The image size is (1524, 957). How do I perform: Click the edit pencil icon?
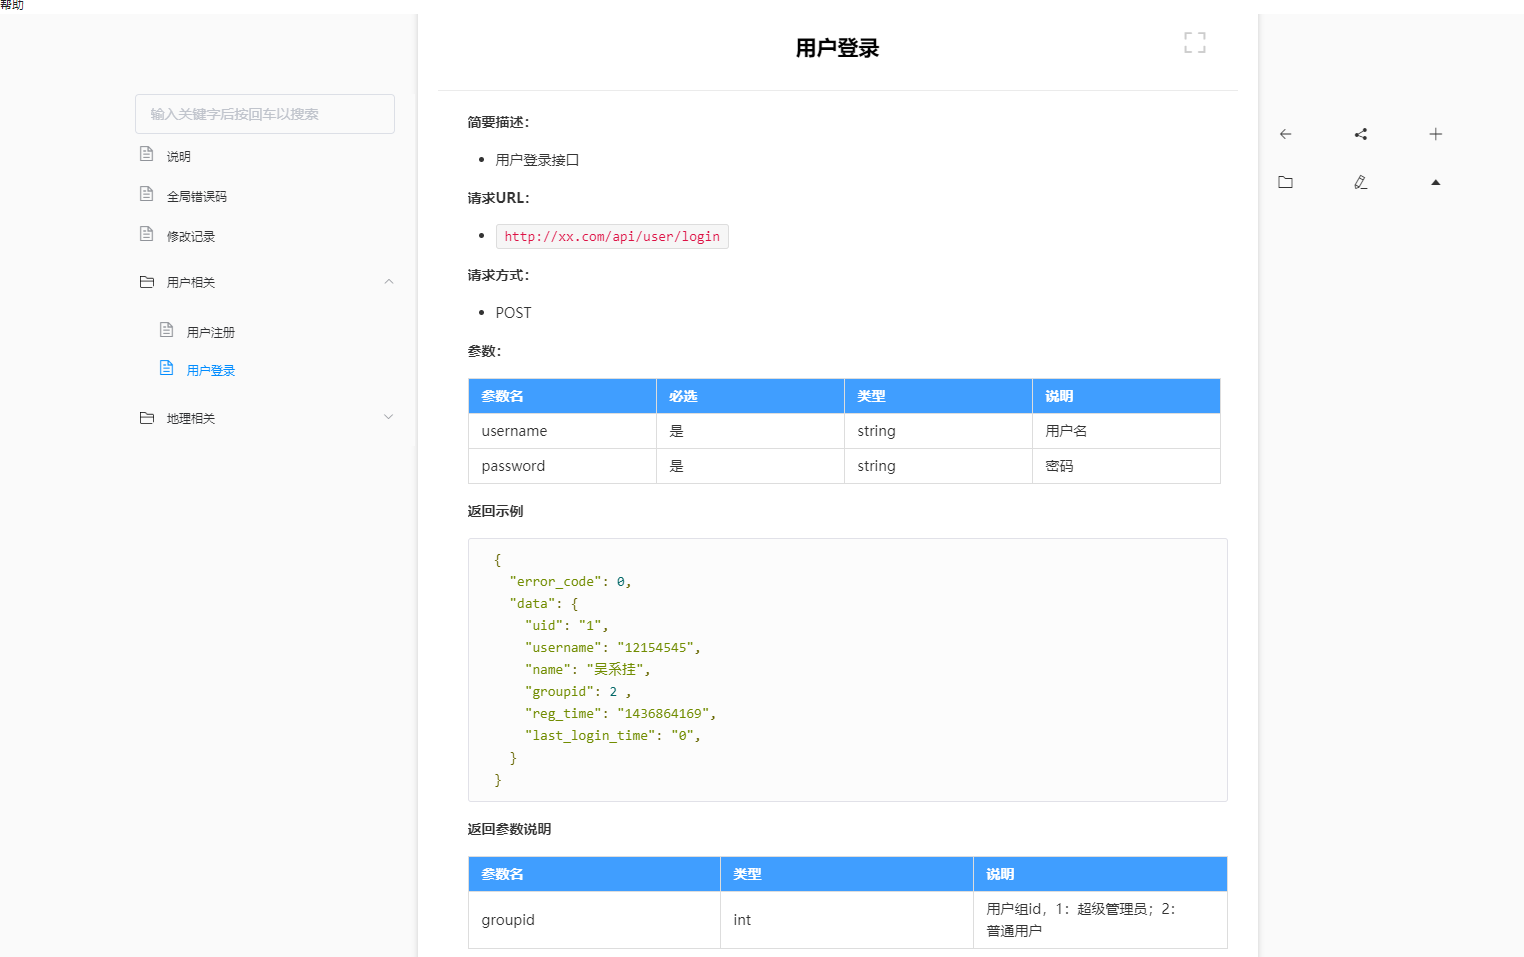[1361, 182]
